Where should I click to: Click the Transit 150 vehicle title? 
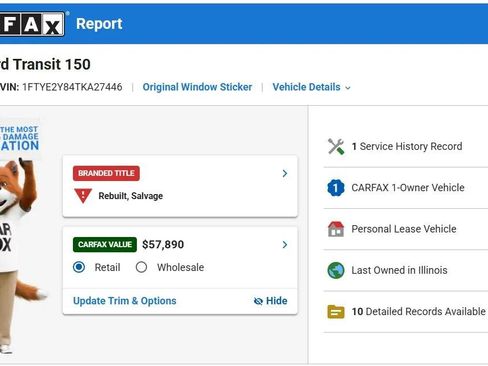pos(45,64)
